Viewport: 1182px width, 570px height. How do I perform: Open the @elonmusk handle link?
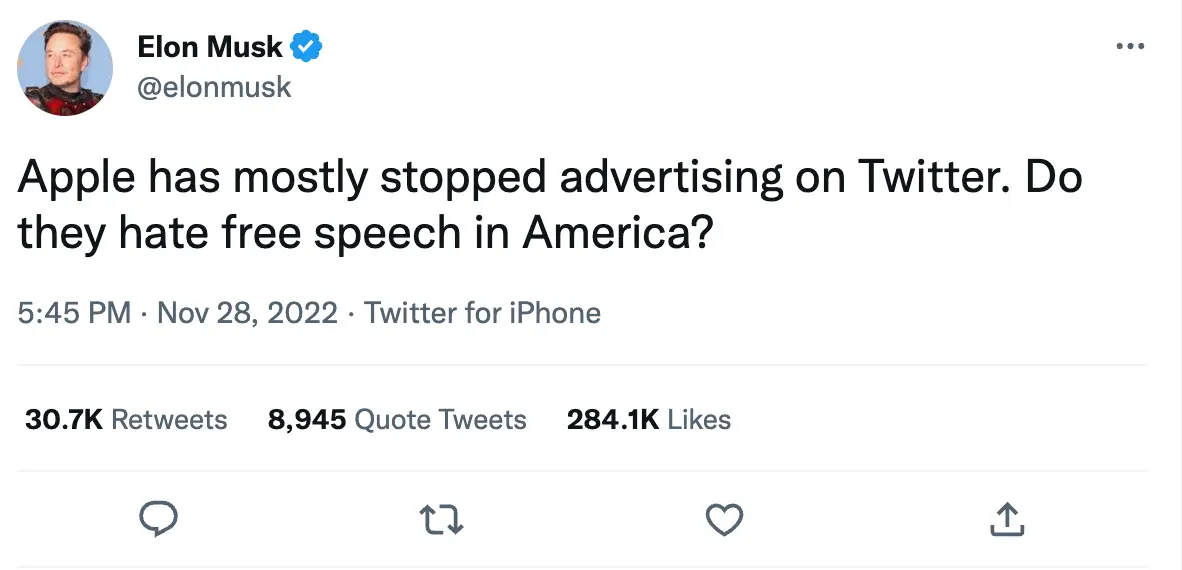click(x=214, y=87)
